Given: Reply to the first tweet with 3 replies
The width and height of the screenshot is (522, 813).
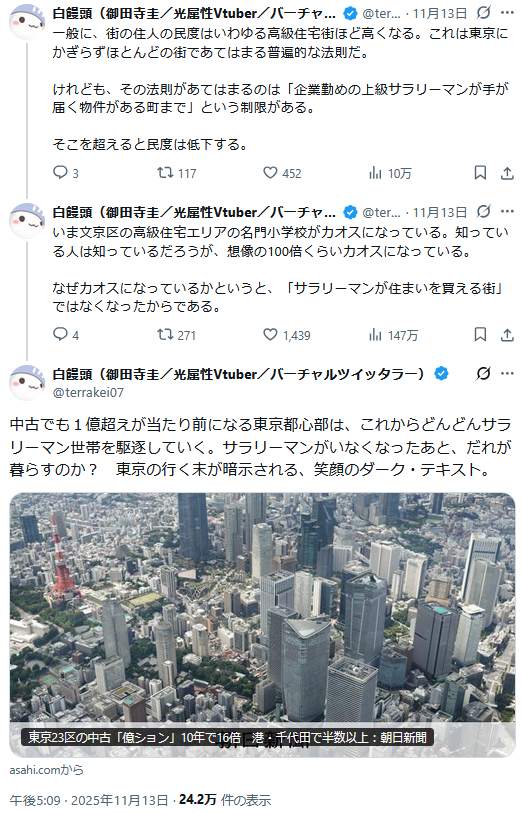Looking at the screenshot, I should 66,173.
